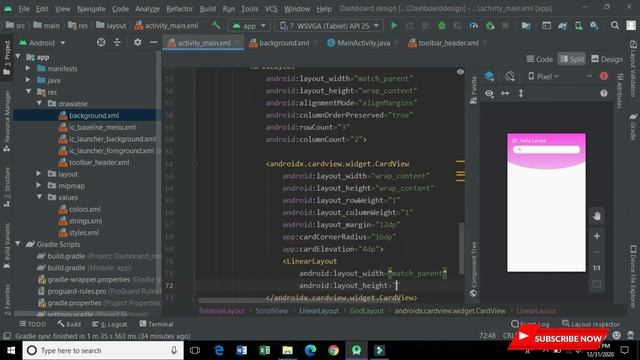The image size is (640, 360).
Task: Switch to Design view mode
Action: point(607,59)
